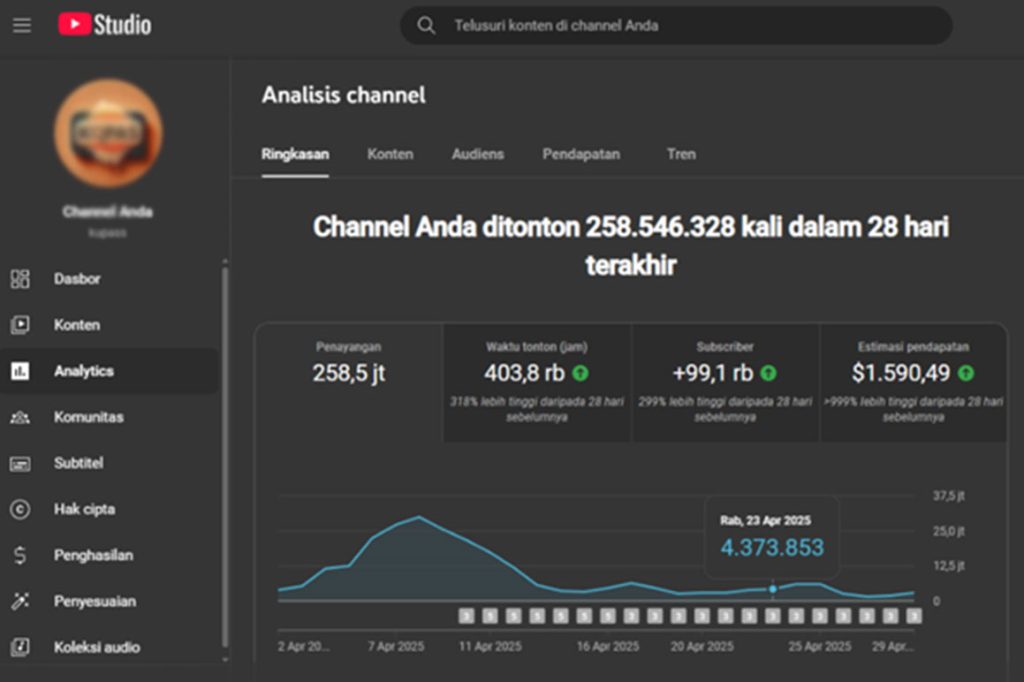
Task: Select the Ringkasan tab
Action: tap(295, 154)
